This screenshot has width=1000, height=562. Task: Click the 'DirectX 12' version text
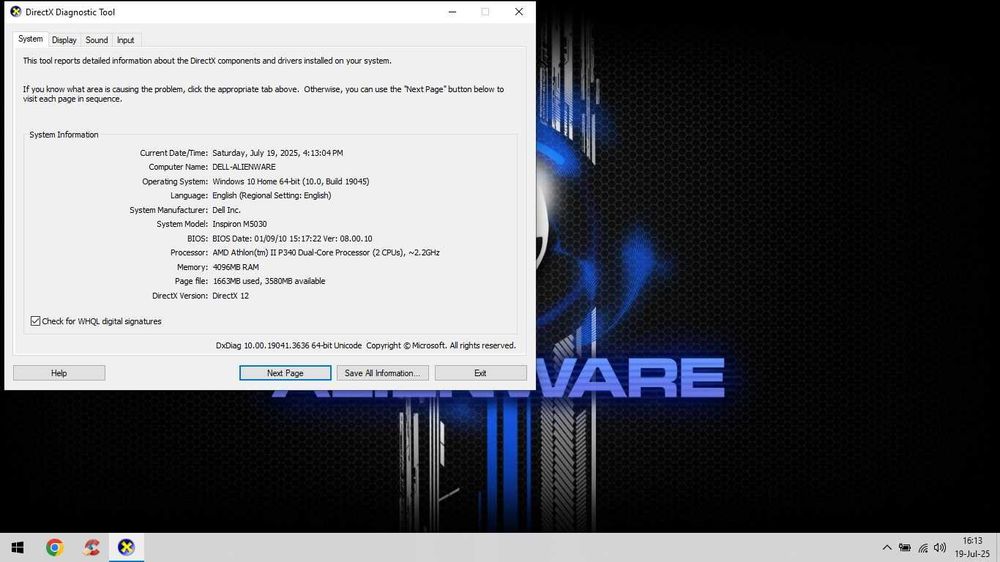tap(230, 295)
